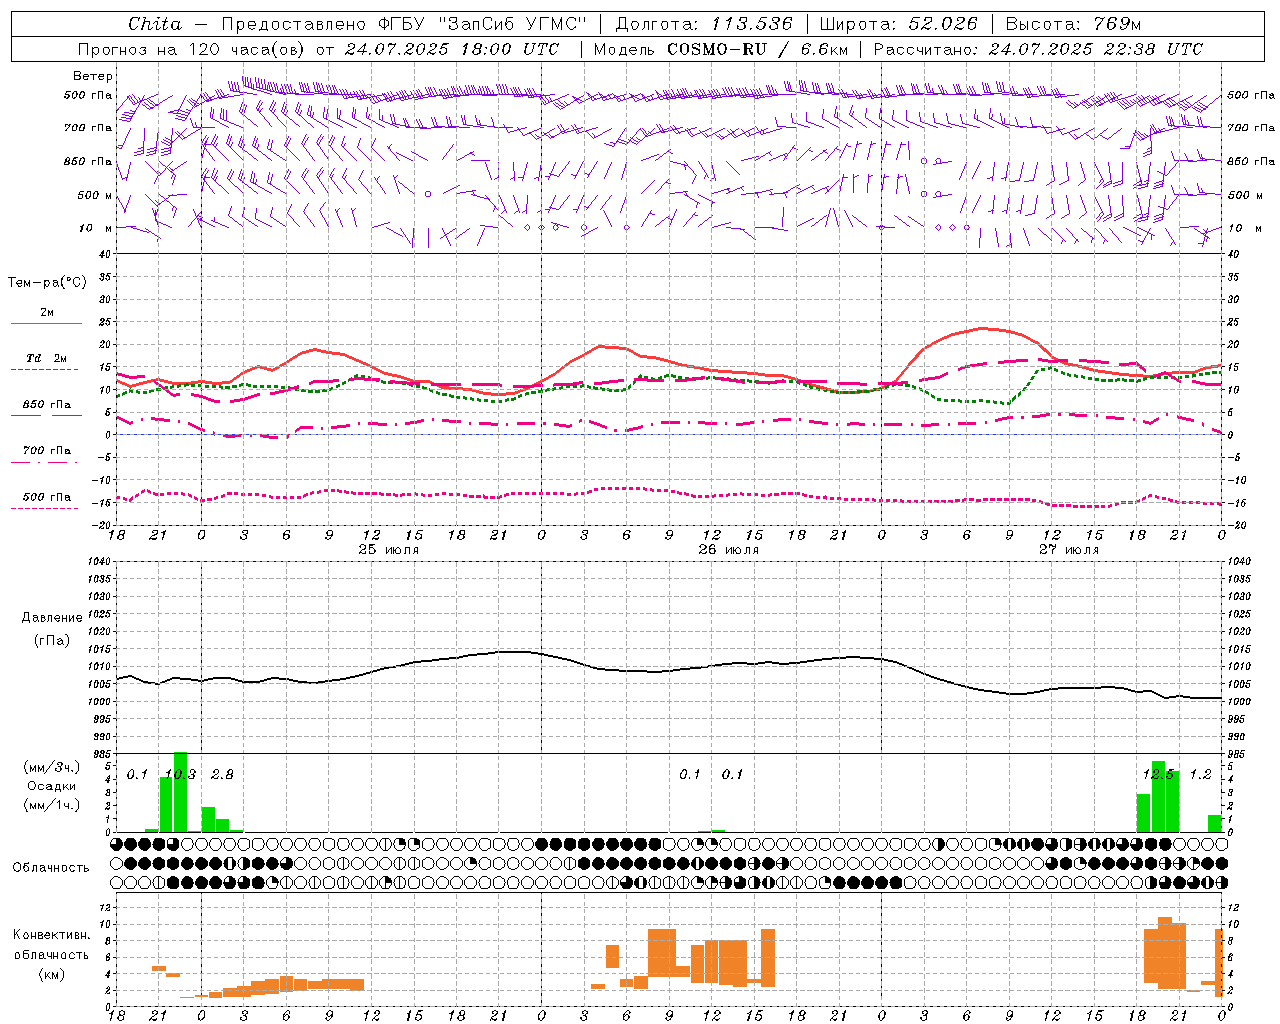The width and height of the screenshot is (1280, 1024).
Task: Click the "Давление" pressure label
Action: [52, 618]
